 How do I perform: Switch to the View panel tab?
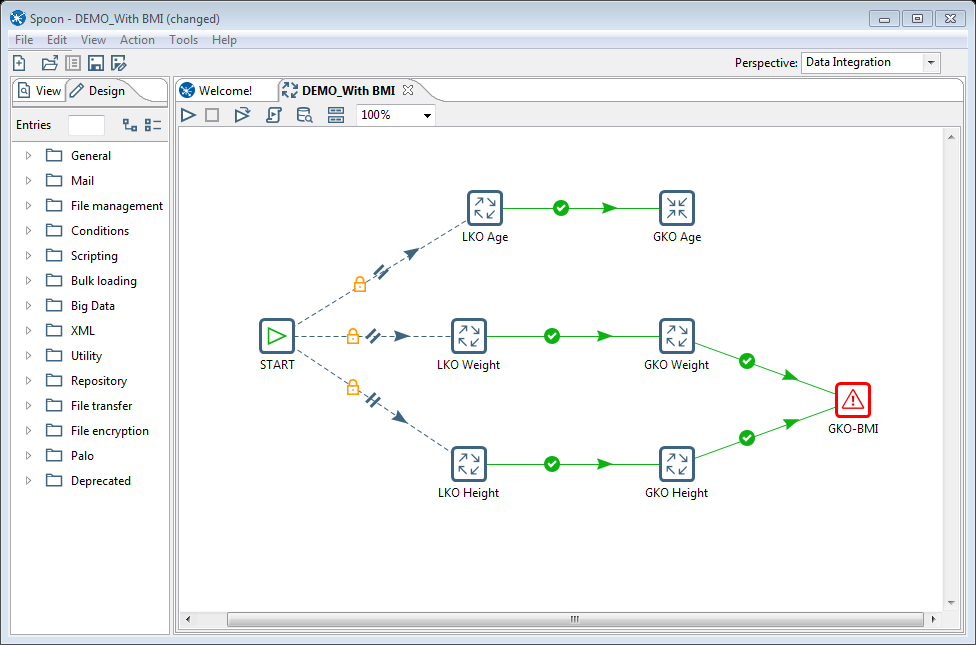coord(40,91)
